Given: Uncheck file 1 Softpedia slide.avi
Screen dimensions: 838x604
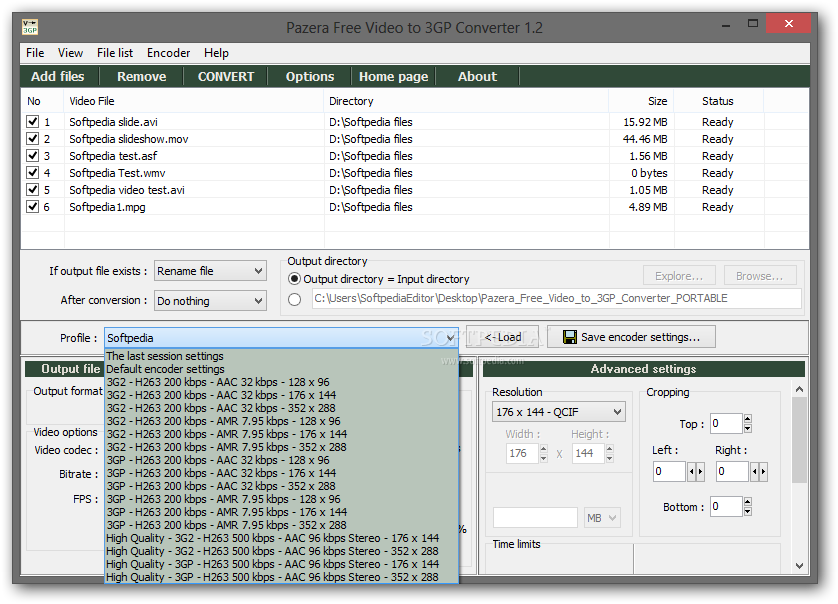Looking at the screenshot, I should click(x=33, y=121).
